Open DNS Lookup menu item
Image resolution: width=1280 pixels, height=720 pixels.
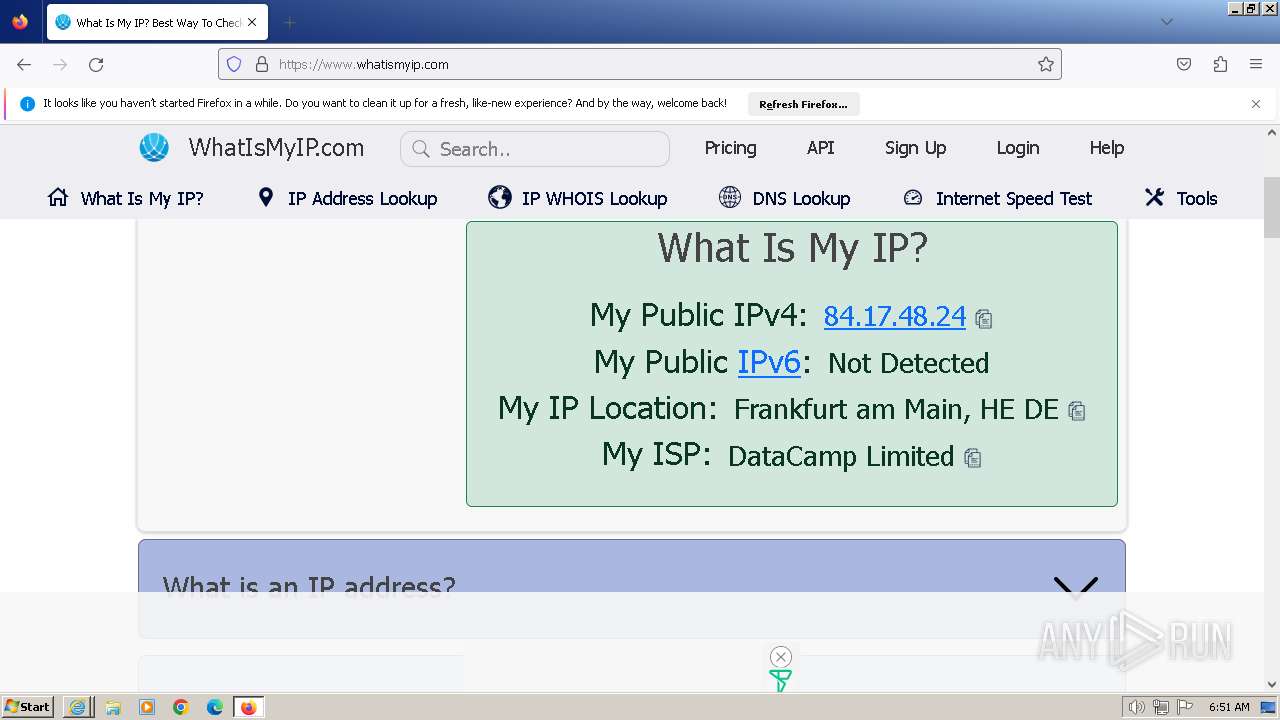[785, 198]
